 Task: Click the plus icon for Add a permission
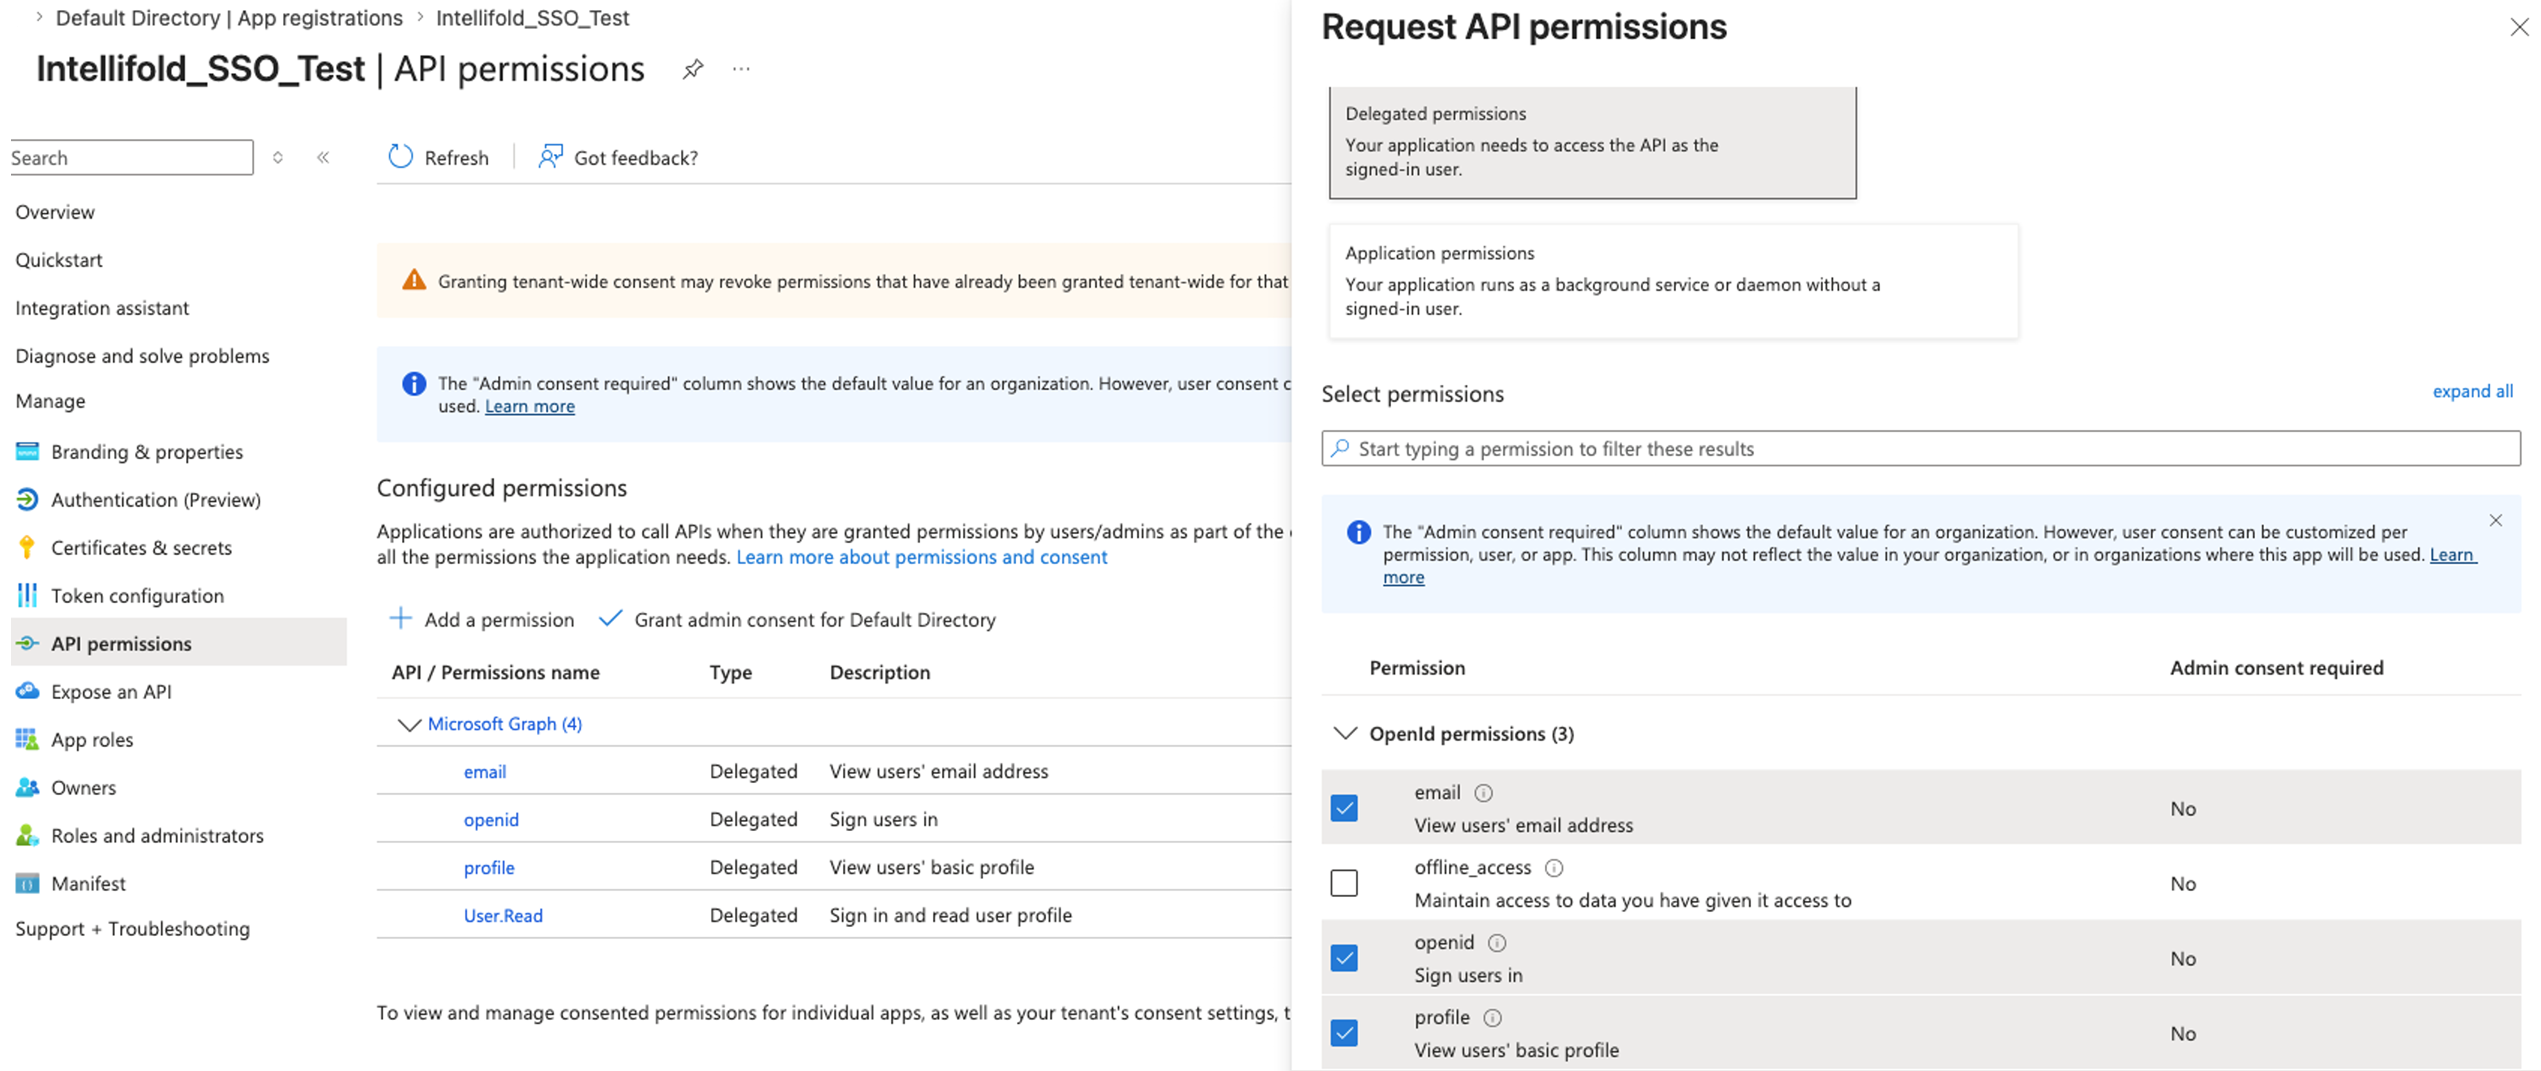coord(400,618)
